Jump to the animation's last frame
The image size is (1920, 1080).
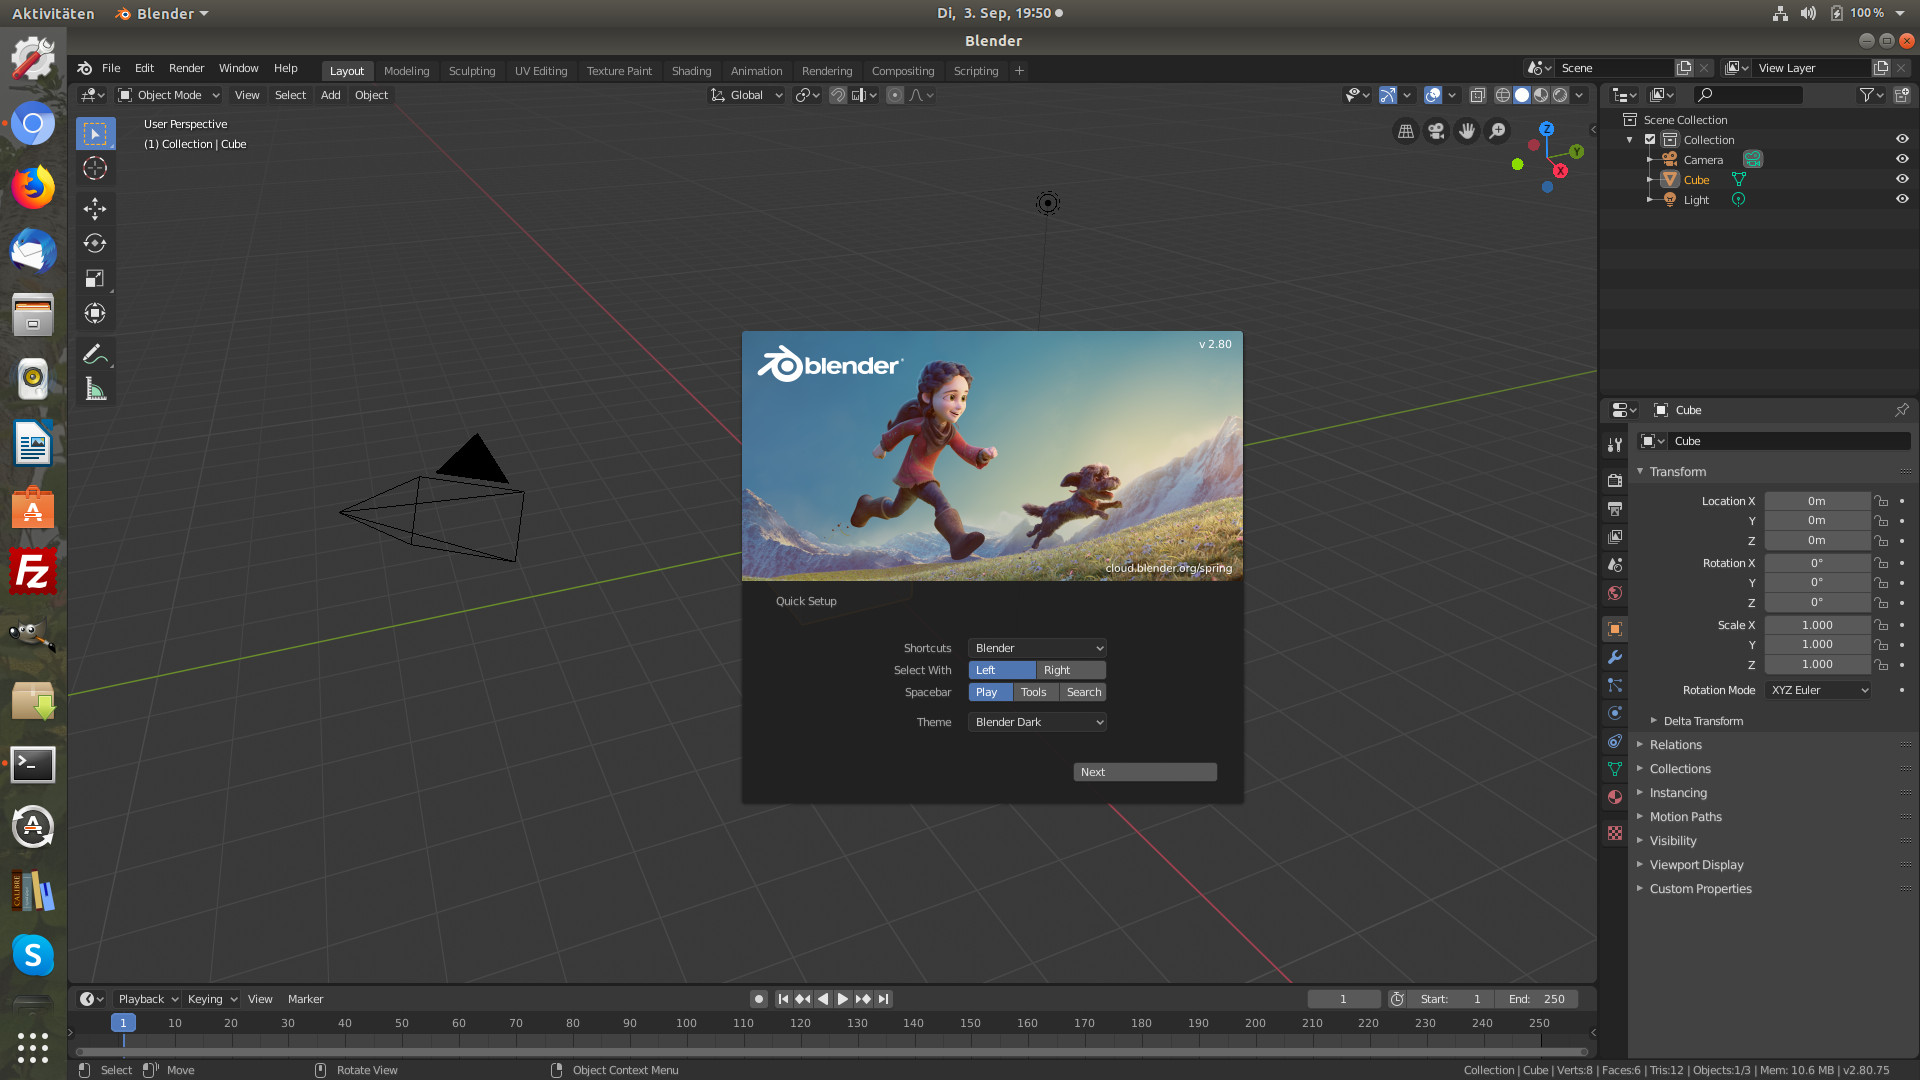point(883,999)
